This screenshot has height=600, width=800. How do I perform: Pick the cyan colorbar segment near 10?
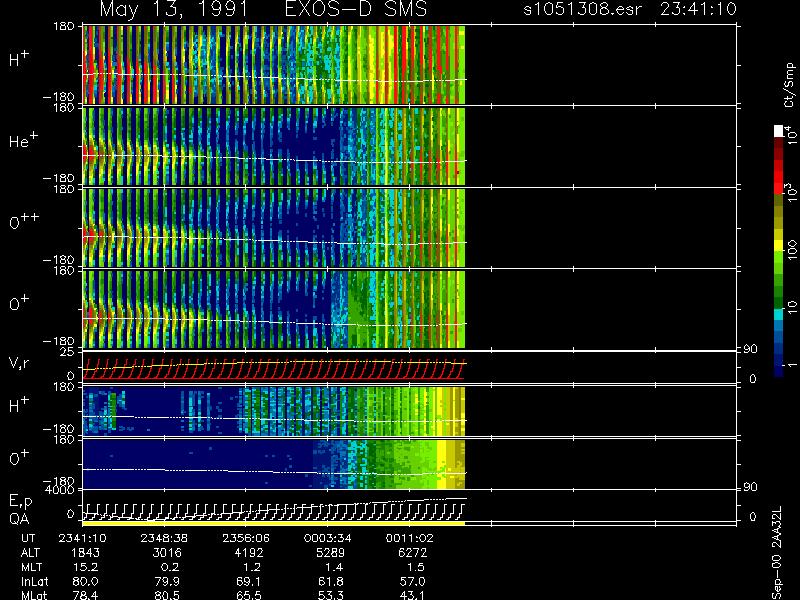click(779, 314)
